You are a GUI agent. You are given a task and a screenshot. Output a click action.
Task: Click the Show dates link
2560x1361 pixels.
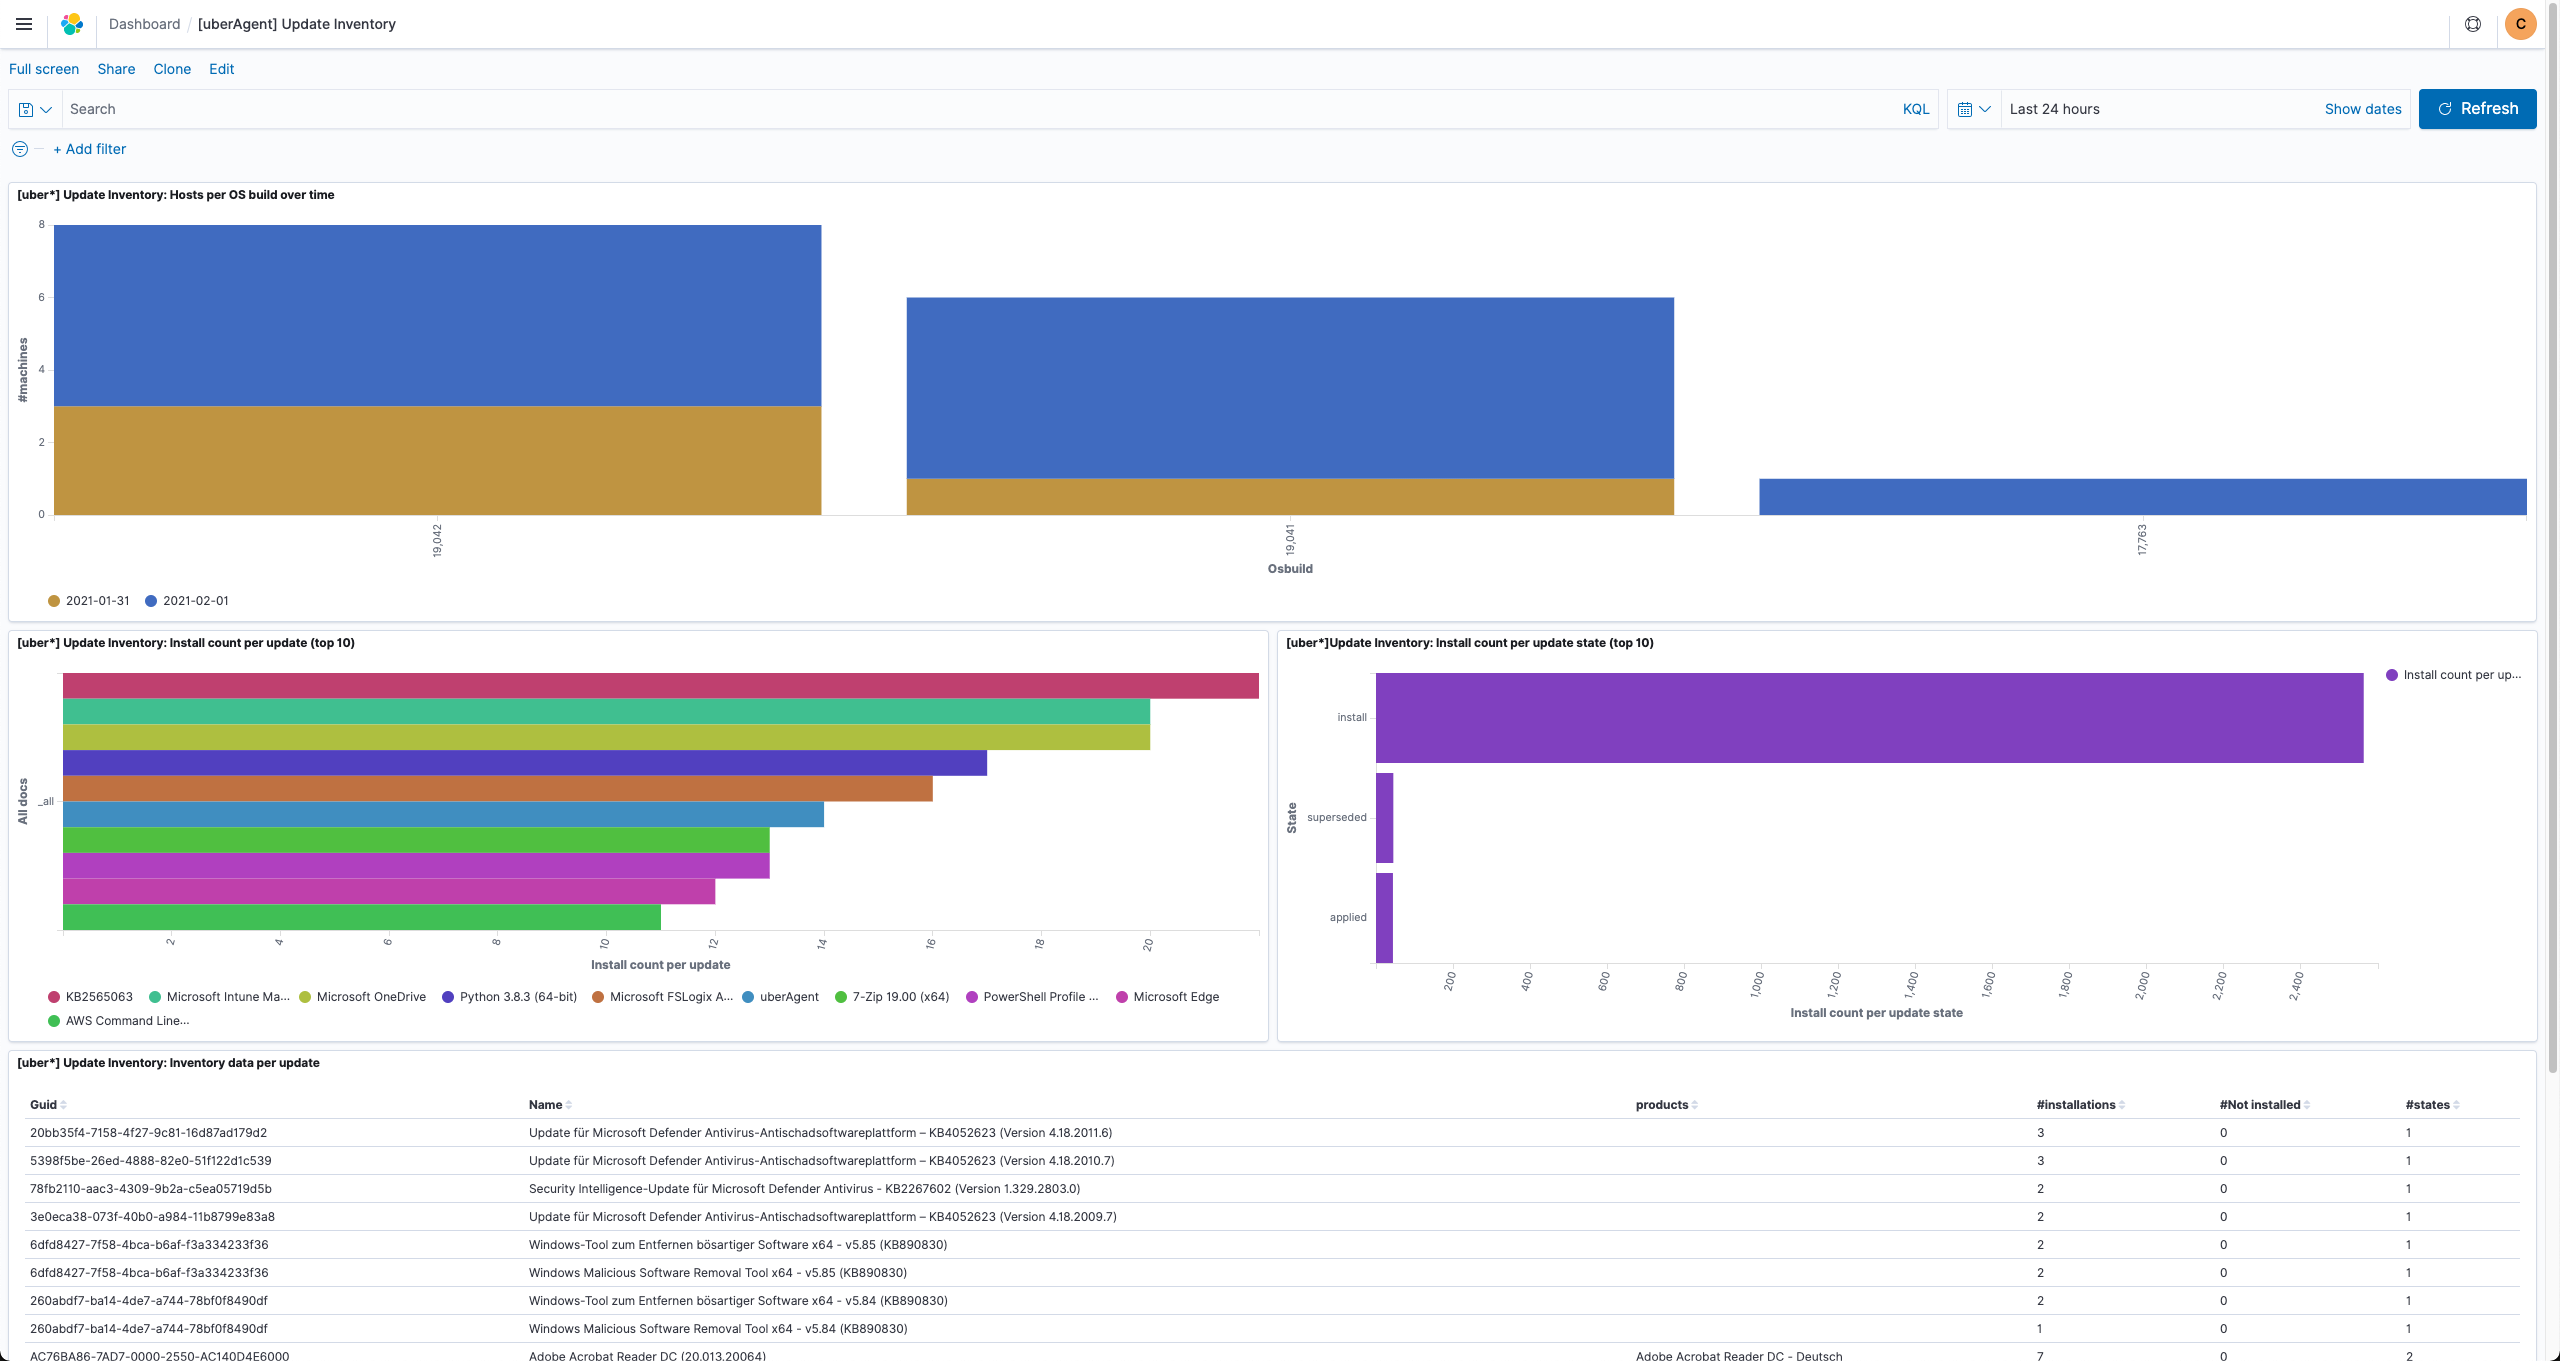click(2362, 109)
